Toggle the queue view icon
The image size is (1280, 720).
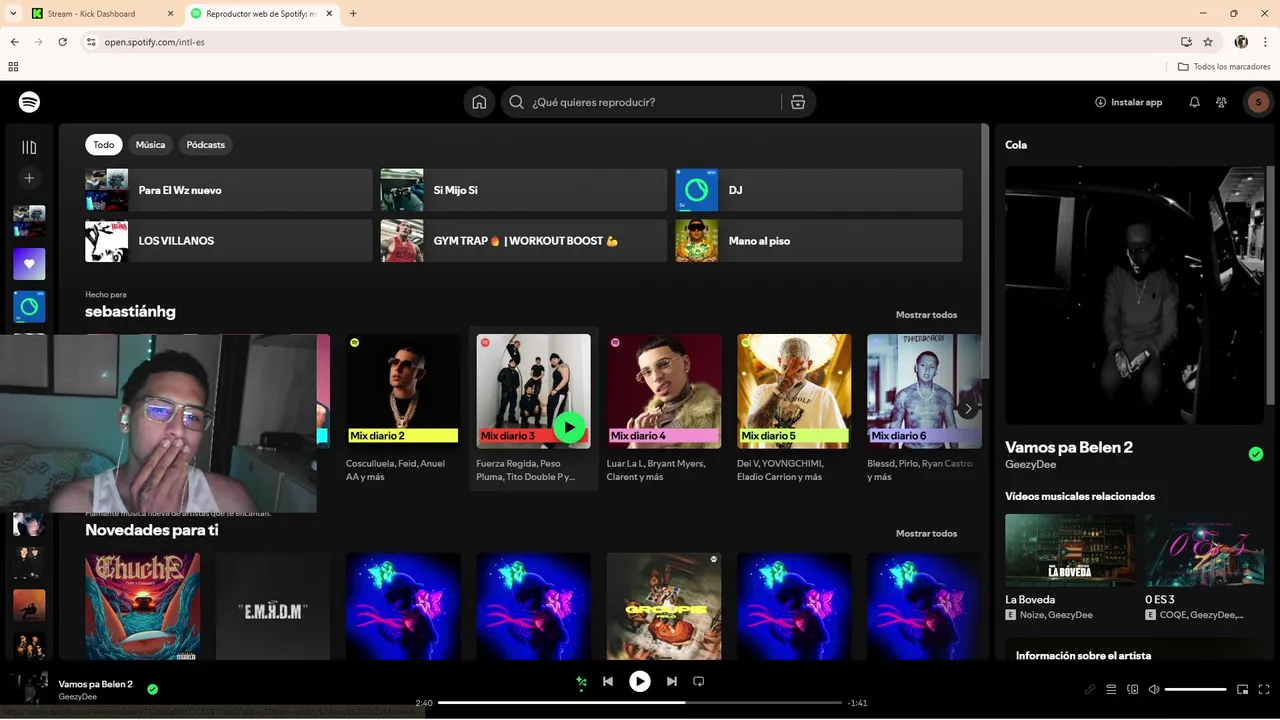click(x=1111, y=689)
